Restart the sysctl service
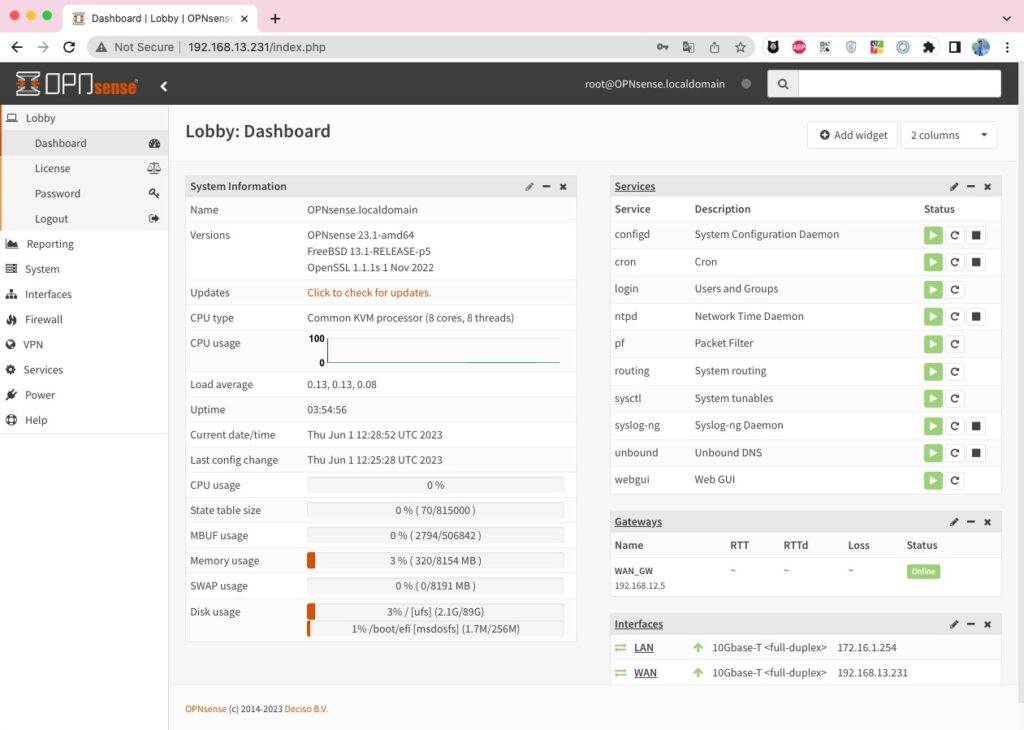The width and height of the screenshot is (1024, 730). 955,398
